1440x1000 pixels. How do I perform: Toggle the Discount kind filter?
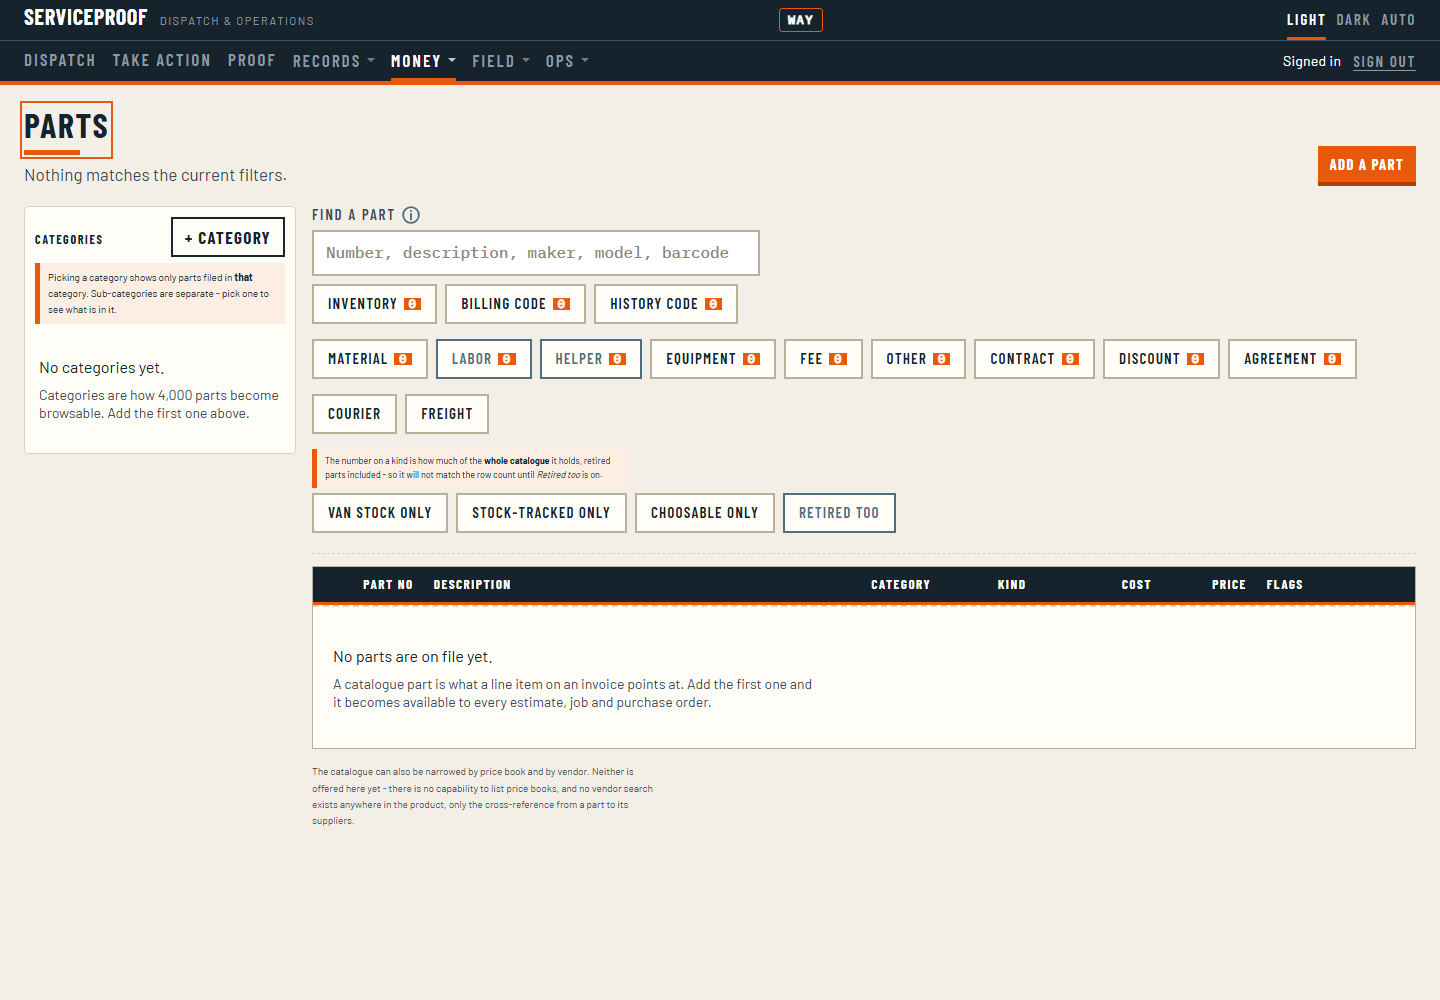click(1161, 359)
